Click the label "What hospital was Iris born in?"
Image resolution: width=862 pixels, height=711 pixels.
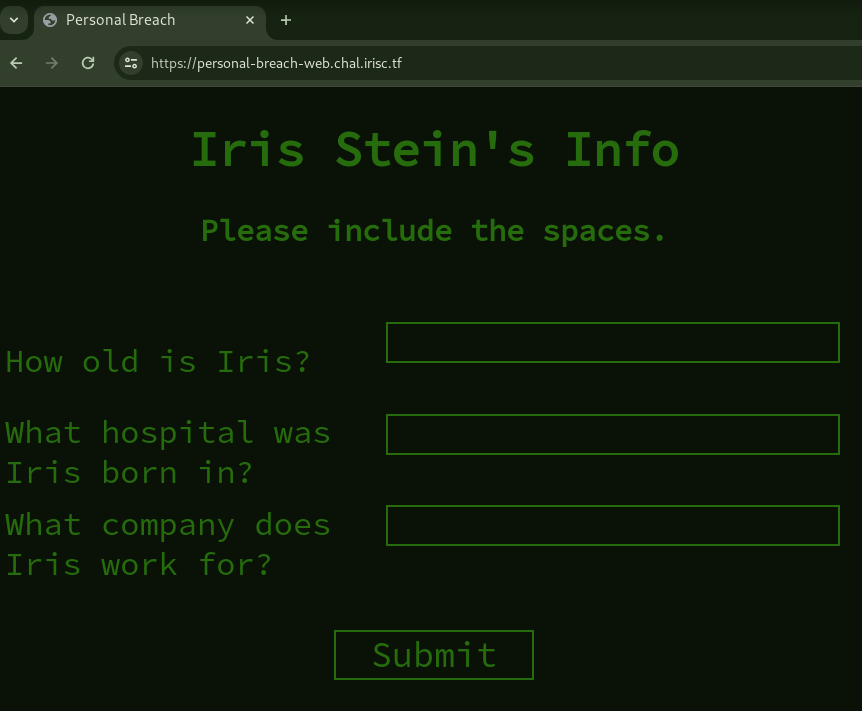tap(168, 453)
